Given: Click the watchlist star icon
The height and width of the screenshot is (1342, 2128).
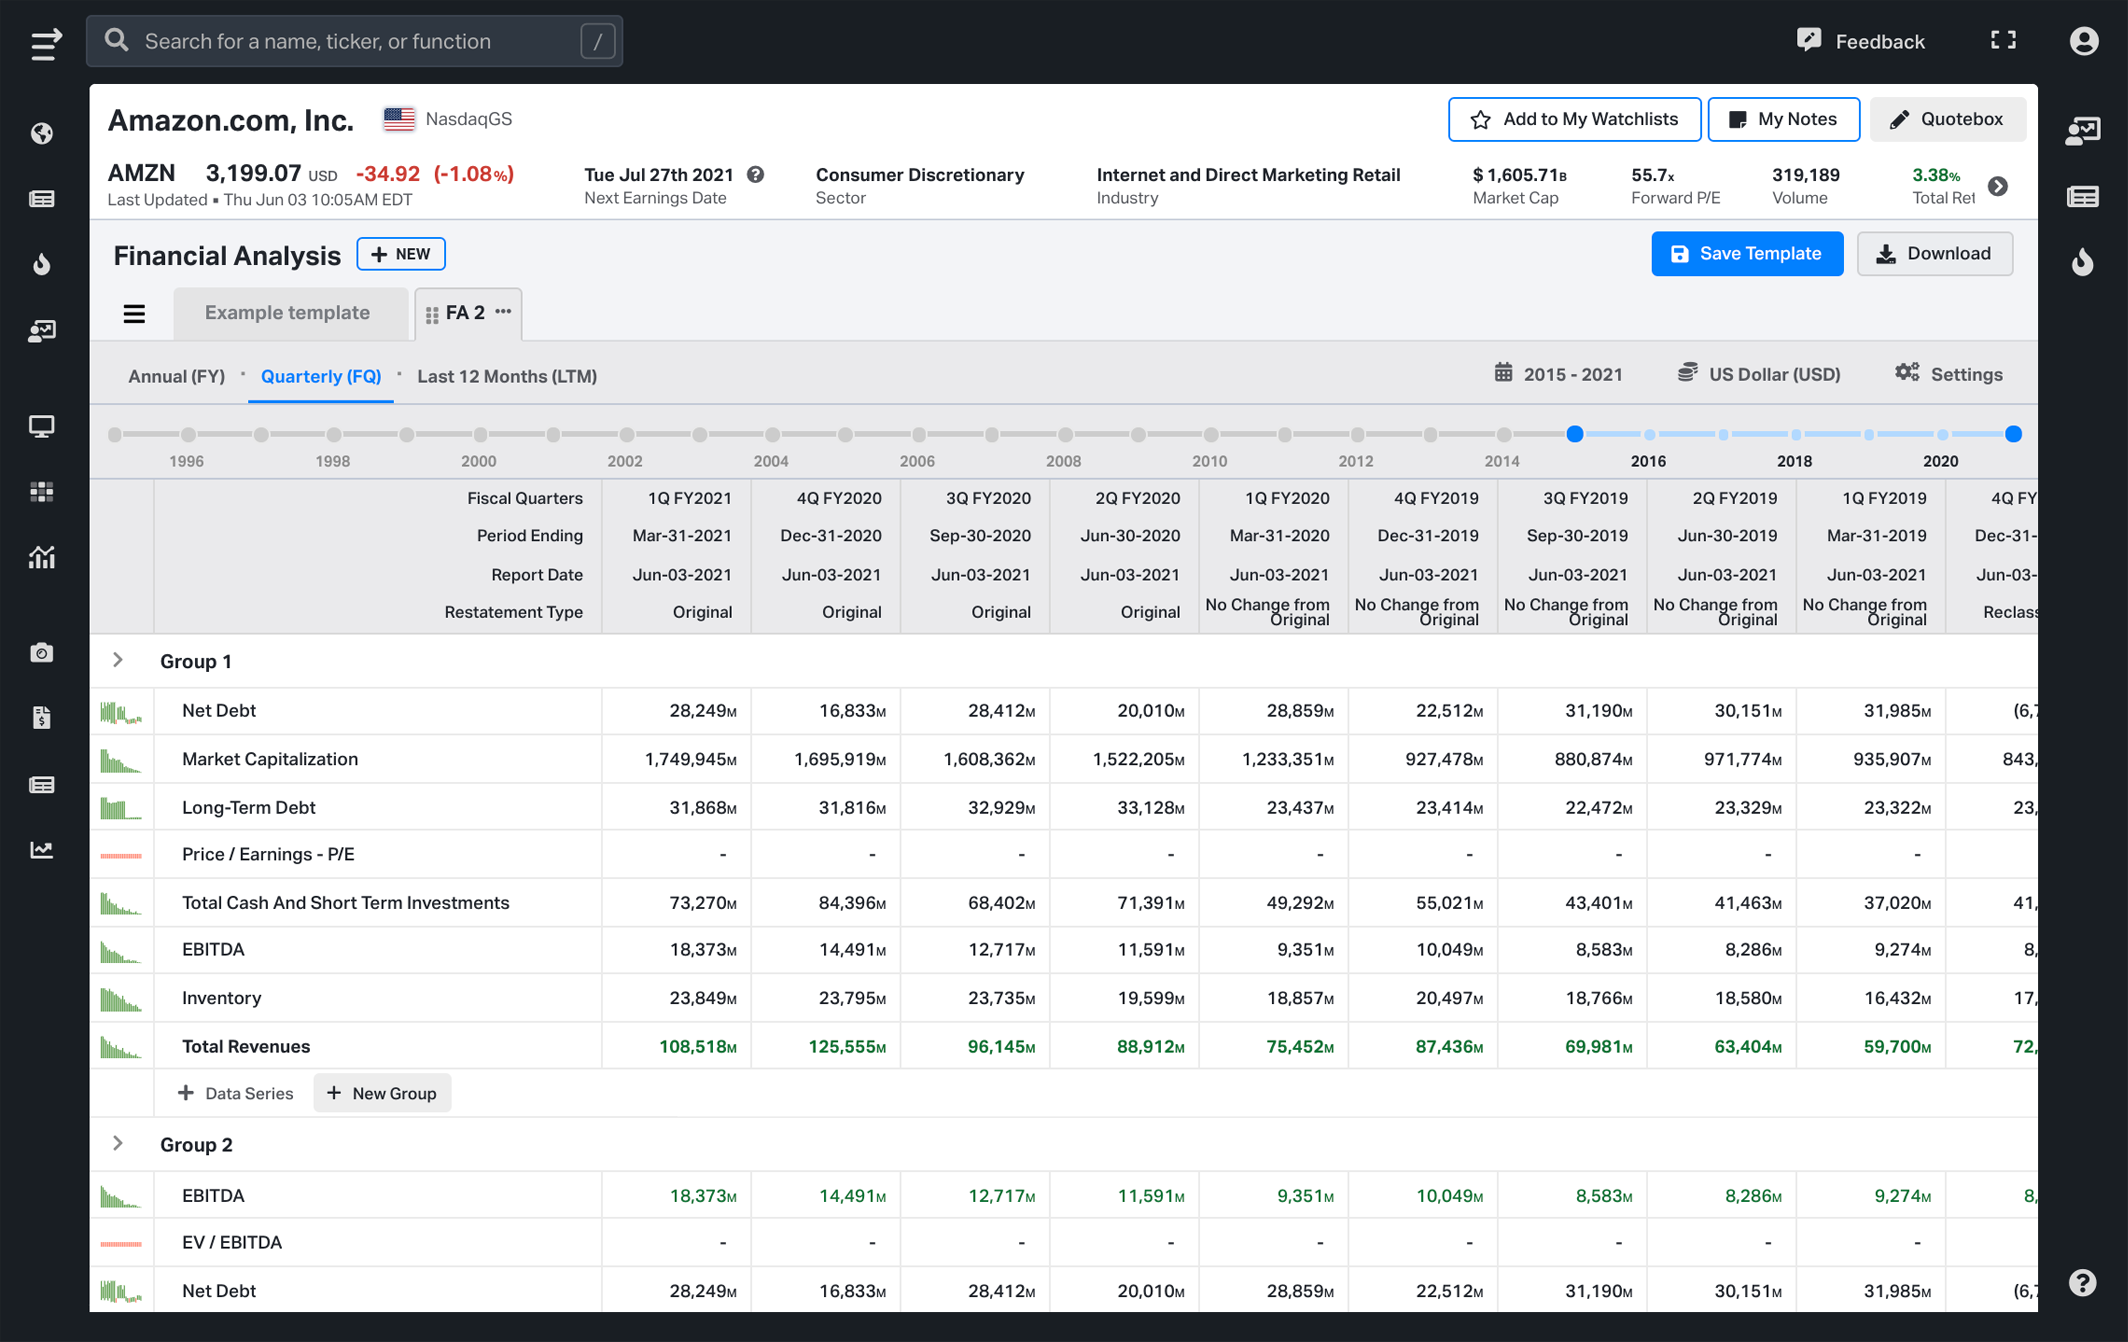Looking at the screenshot, I should [1479, 118].
